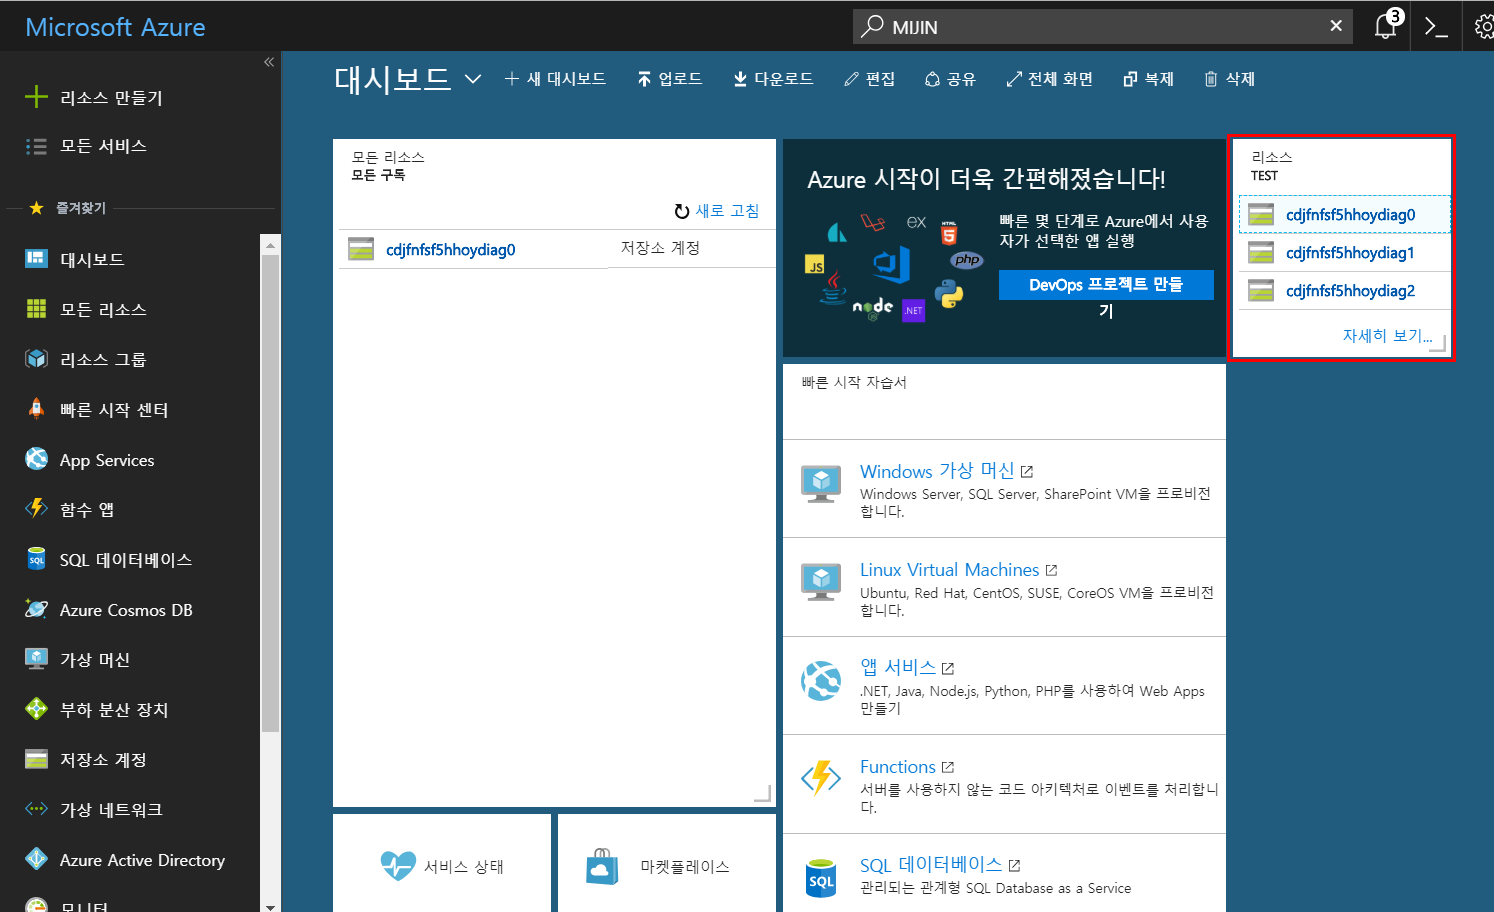1494x912 pixels.
Task: Click the 모든 서비스 list icon
Action: [36, 146]
